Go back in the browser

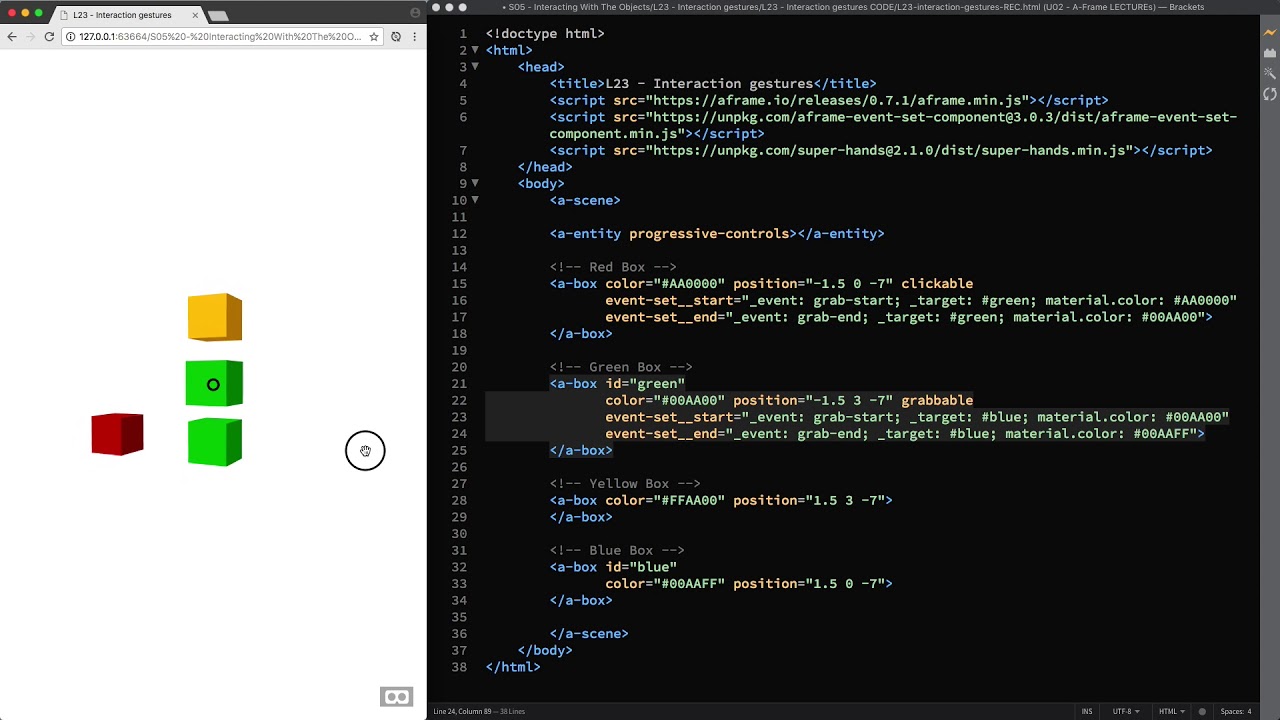pos(12,37)
